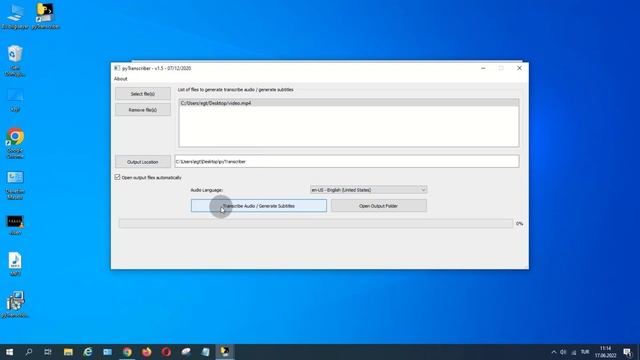Image resolution: width=640 pixels, height=360 pixels.
Task: Minimize the pyTranscriber window
Action: click(483, 68)
